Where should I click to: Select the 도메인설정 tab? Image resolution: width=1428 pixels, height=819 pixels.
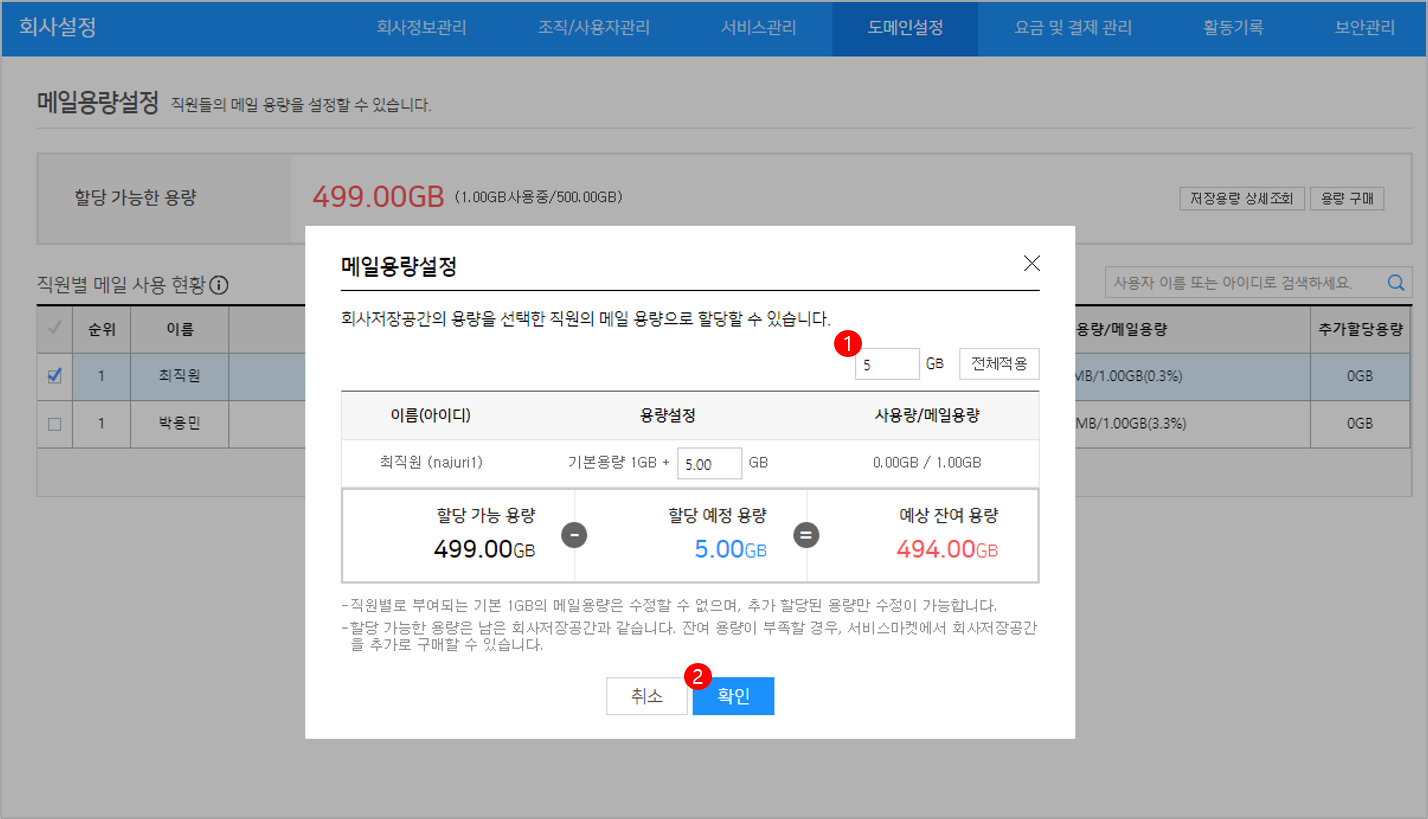(905, 28)
